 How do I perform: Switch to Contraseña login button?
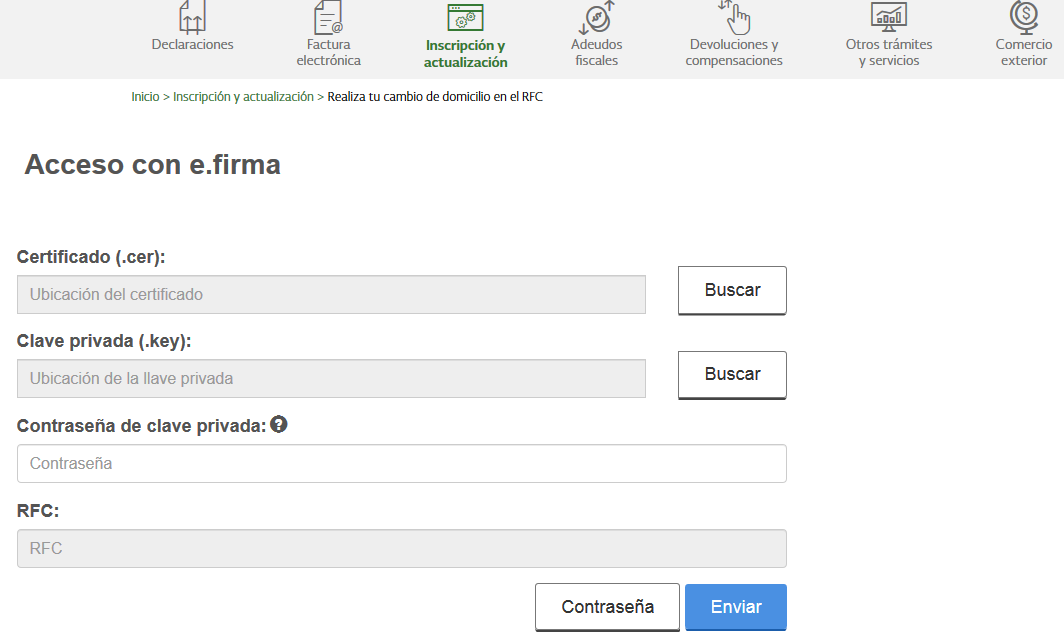(607, 607)
